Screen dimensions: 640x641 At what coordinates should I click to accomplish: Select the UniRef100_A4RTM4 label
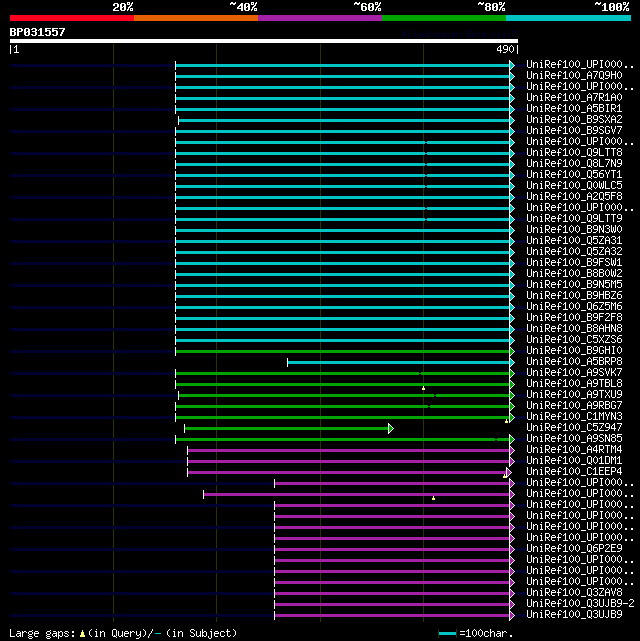point(574,450)
